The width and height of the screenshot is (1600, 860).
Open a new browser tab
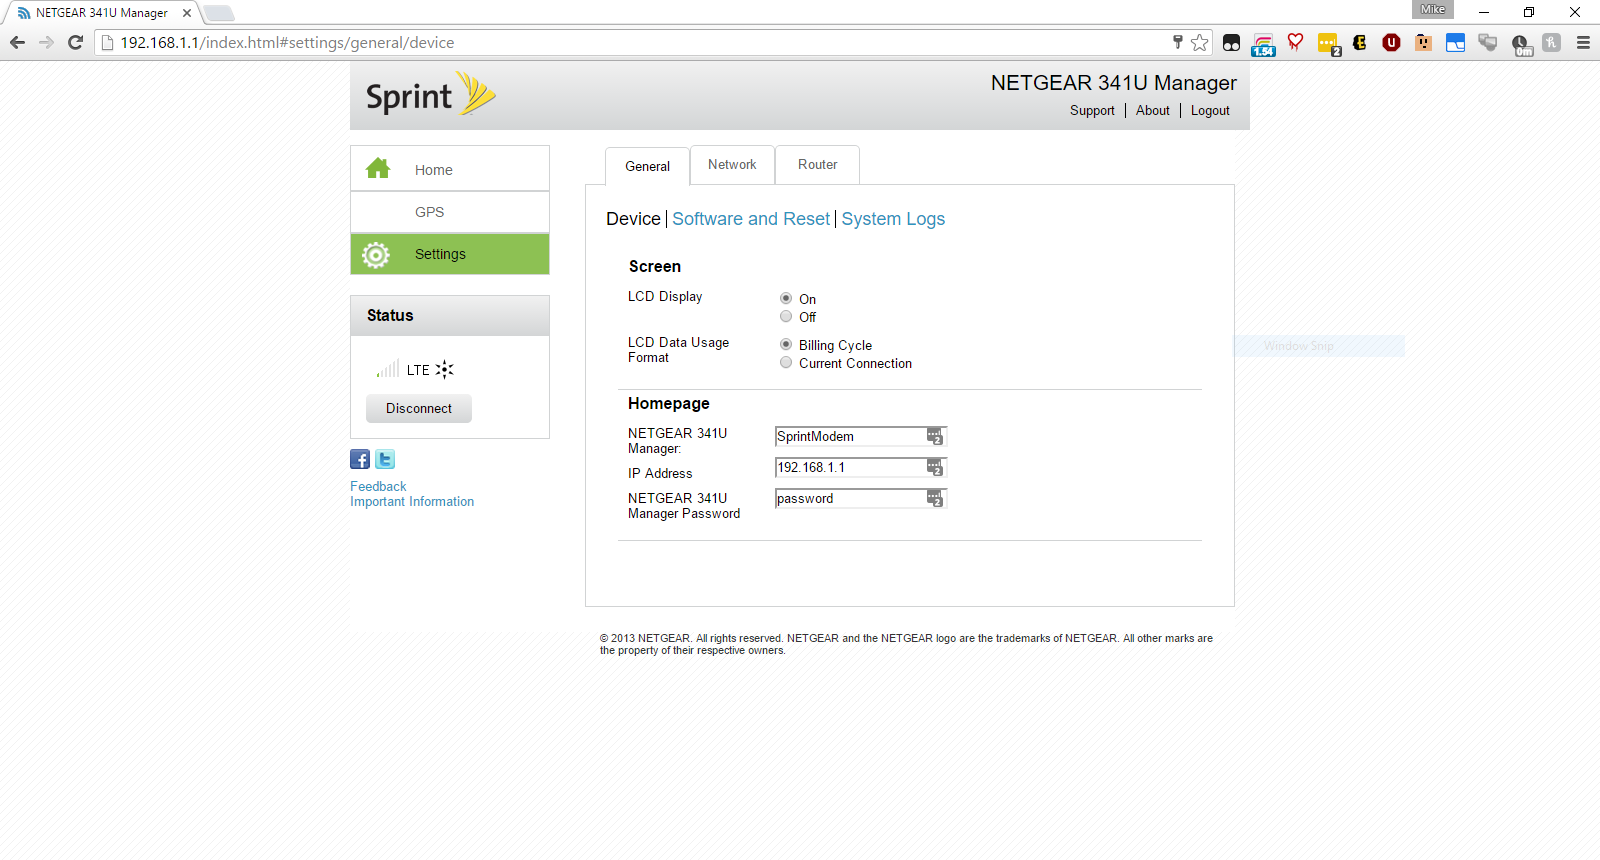pos(219,13)
